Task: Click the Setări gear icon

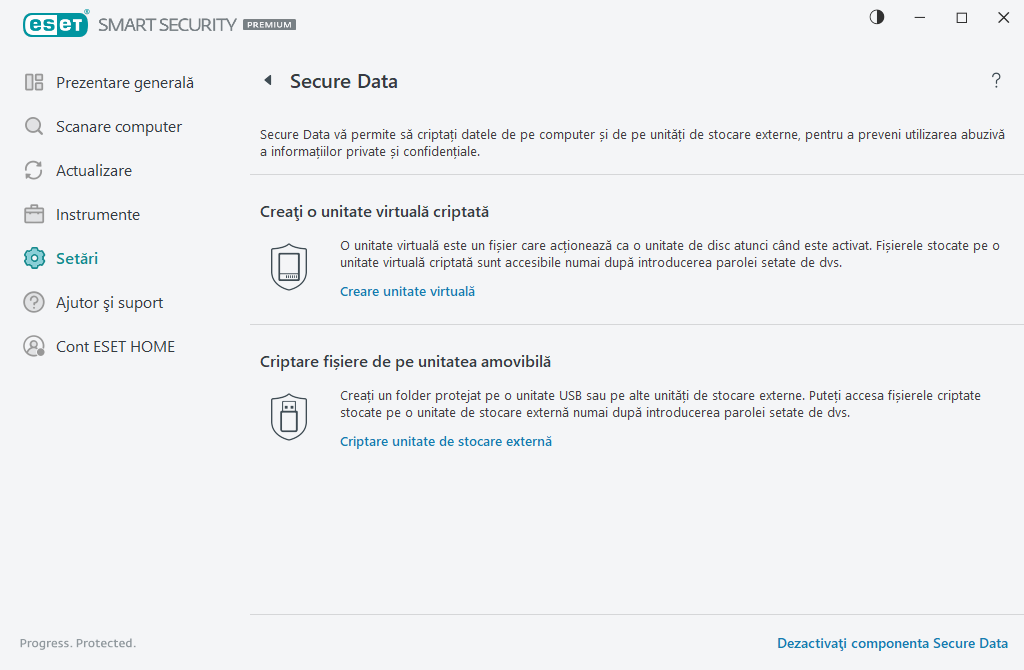Action: 33,258
